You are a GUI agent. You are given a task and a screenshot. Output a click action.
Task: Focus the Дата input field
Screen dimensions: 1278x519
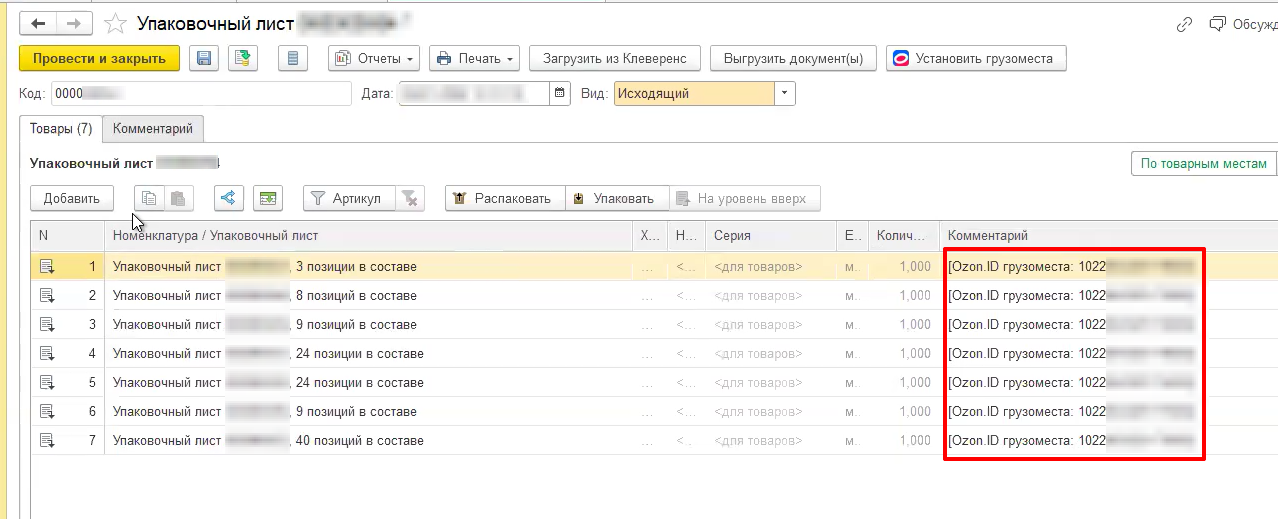pos(474,94)
